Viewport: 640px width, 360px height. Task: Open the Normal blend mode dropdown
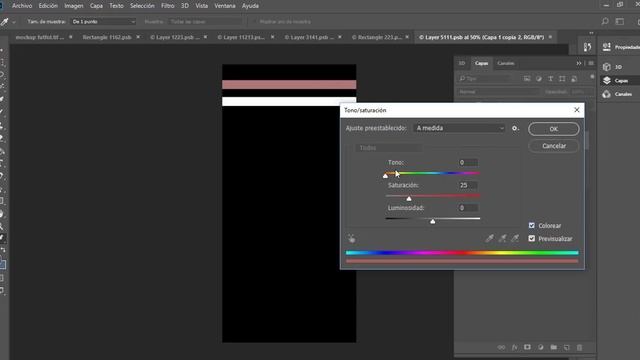(x=498, y=92)
